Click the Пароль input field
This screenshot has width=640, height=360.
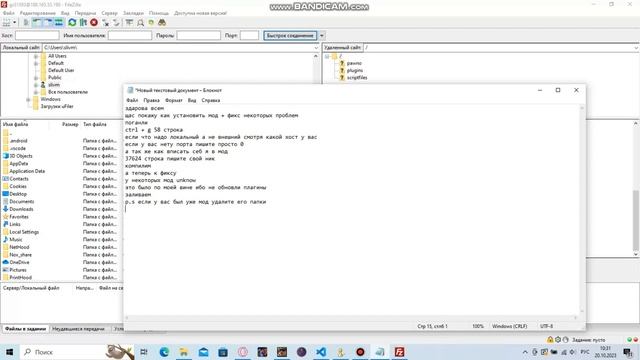click(x=198, y=36)
